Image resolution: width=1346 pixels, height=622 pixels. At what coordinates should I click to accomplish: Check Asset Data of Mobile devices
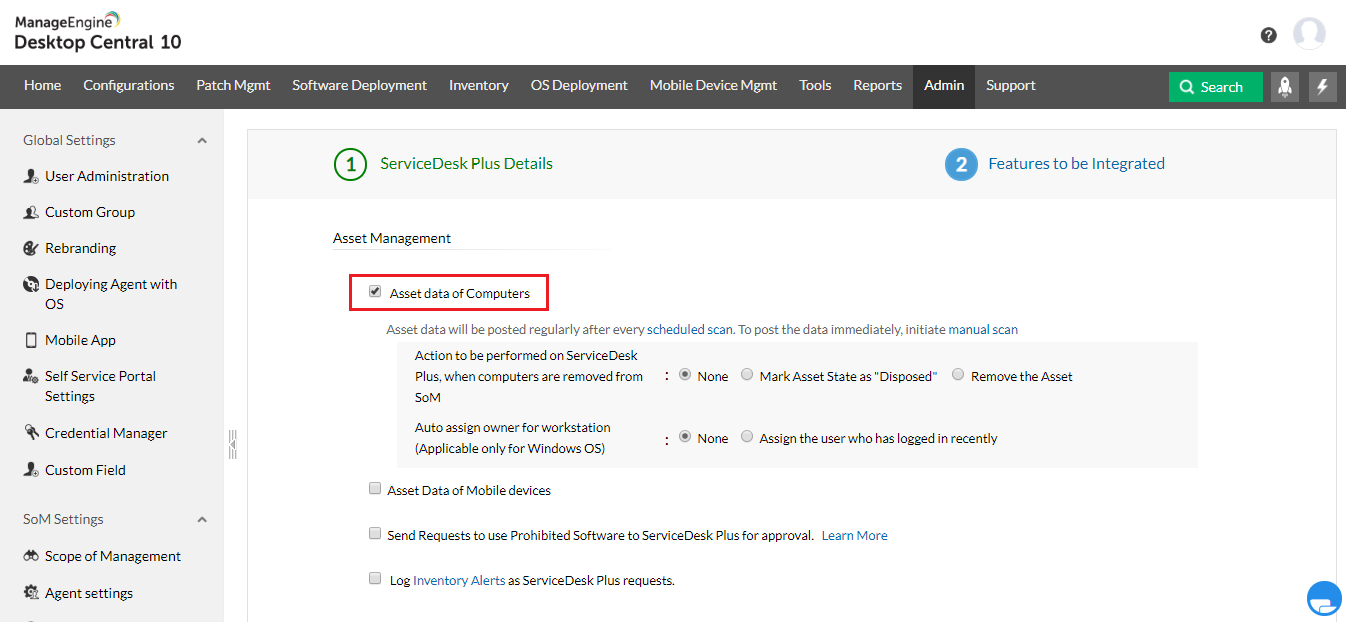pos(375,489)
